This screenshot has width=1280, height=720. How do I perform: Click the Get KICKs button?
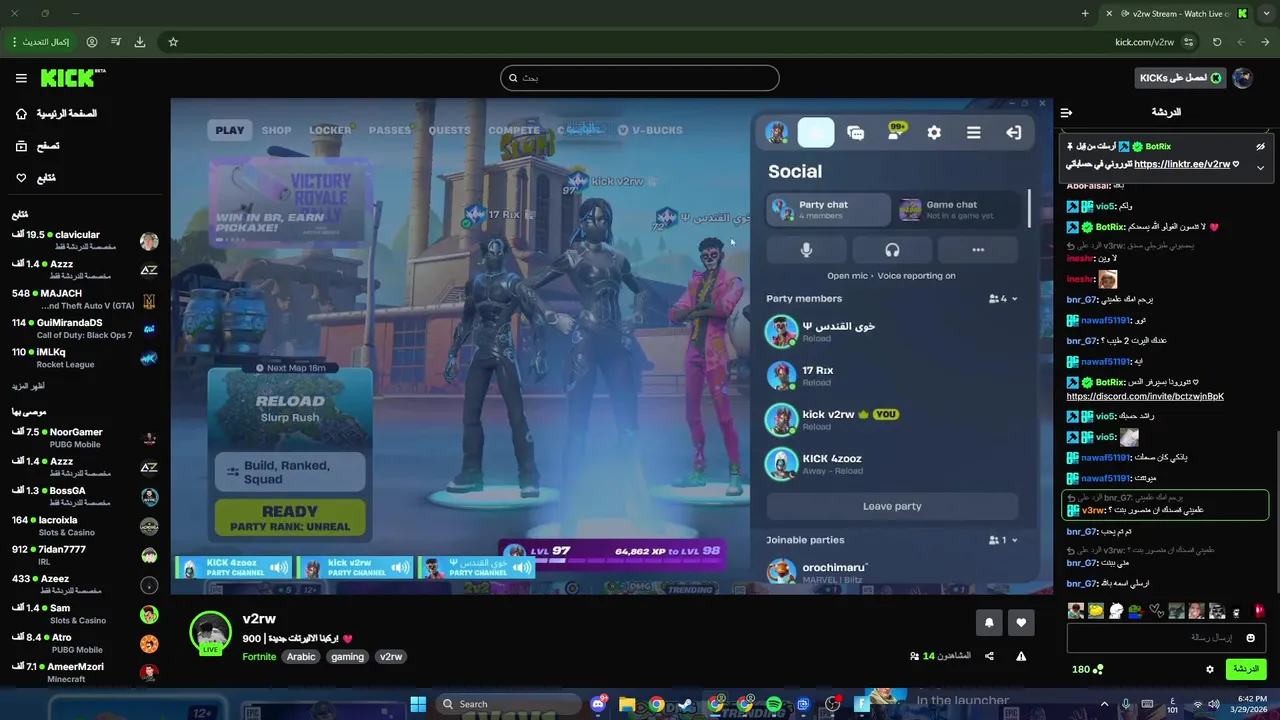1181,78
